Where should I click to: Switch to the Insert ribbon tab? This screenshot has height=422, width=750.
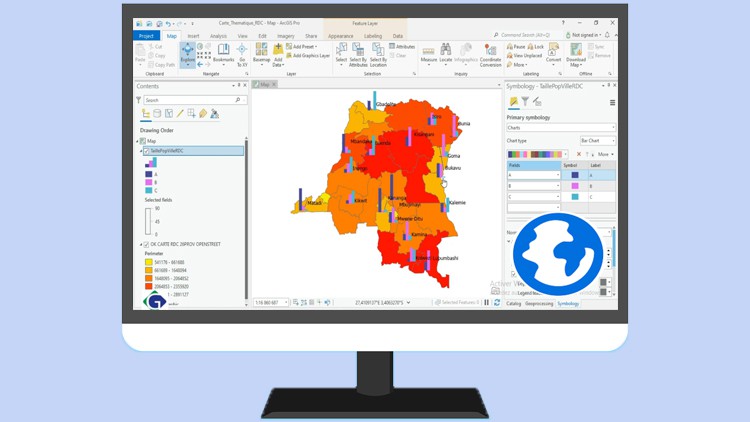pyautogui.click(x=193, y=36)
